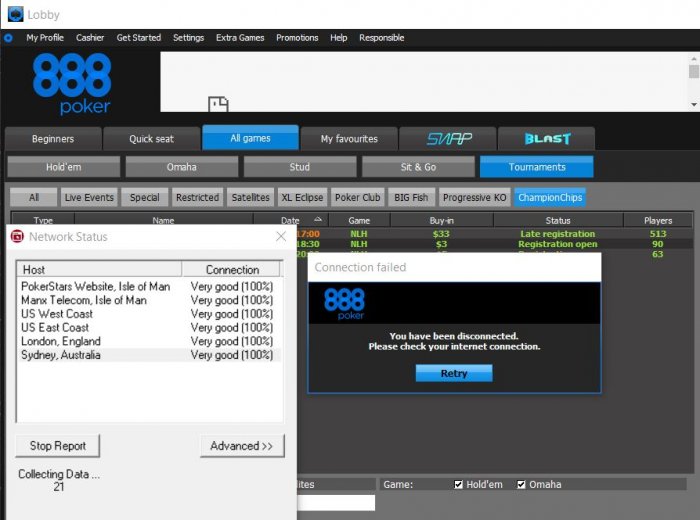Select the Sit & Go tab
The width and height of the screenshot is (700, 520).
(x=418, y=167)
